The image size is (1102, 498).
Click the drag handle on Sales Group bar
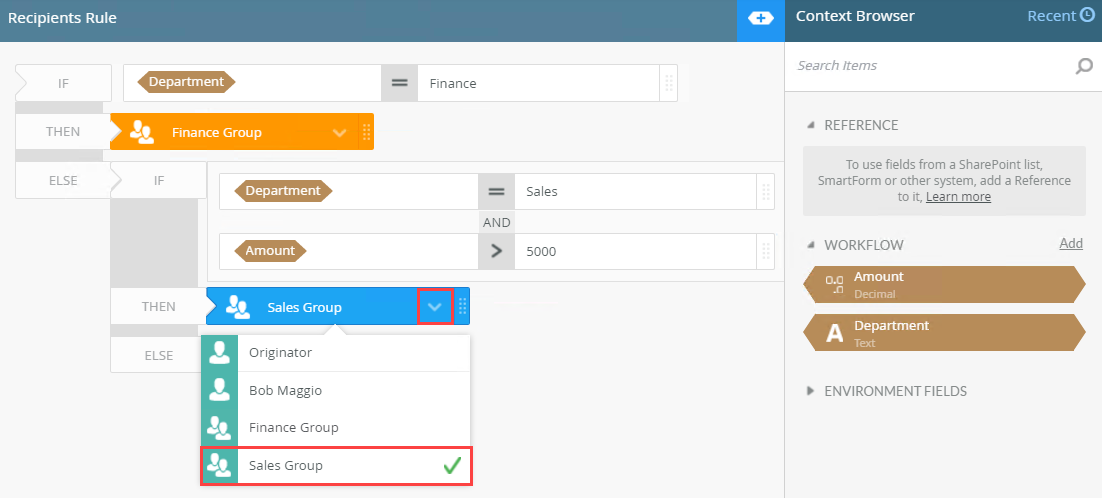[462, 306]
